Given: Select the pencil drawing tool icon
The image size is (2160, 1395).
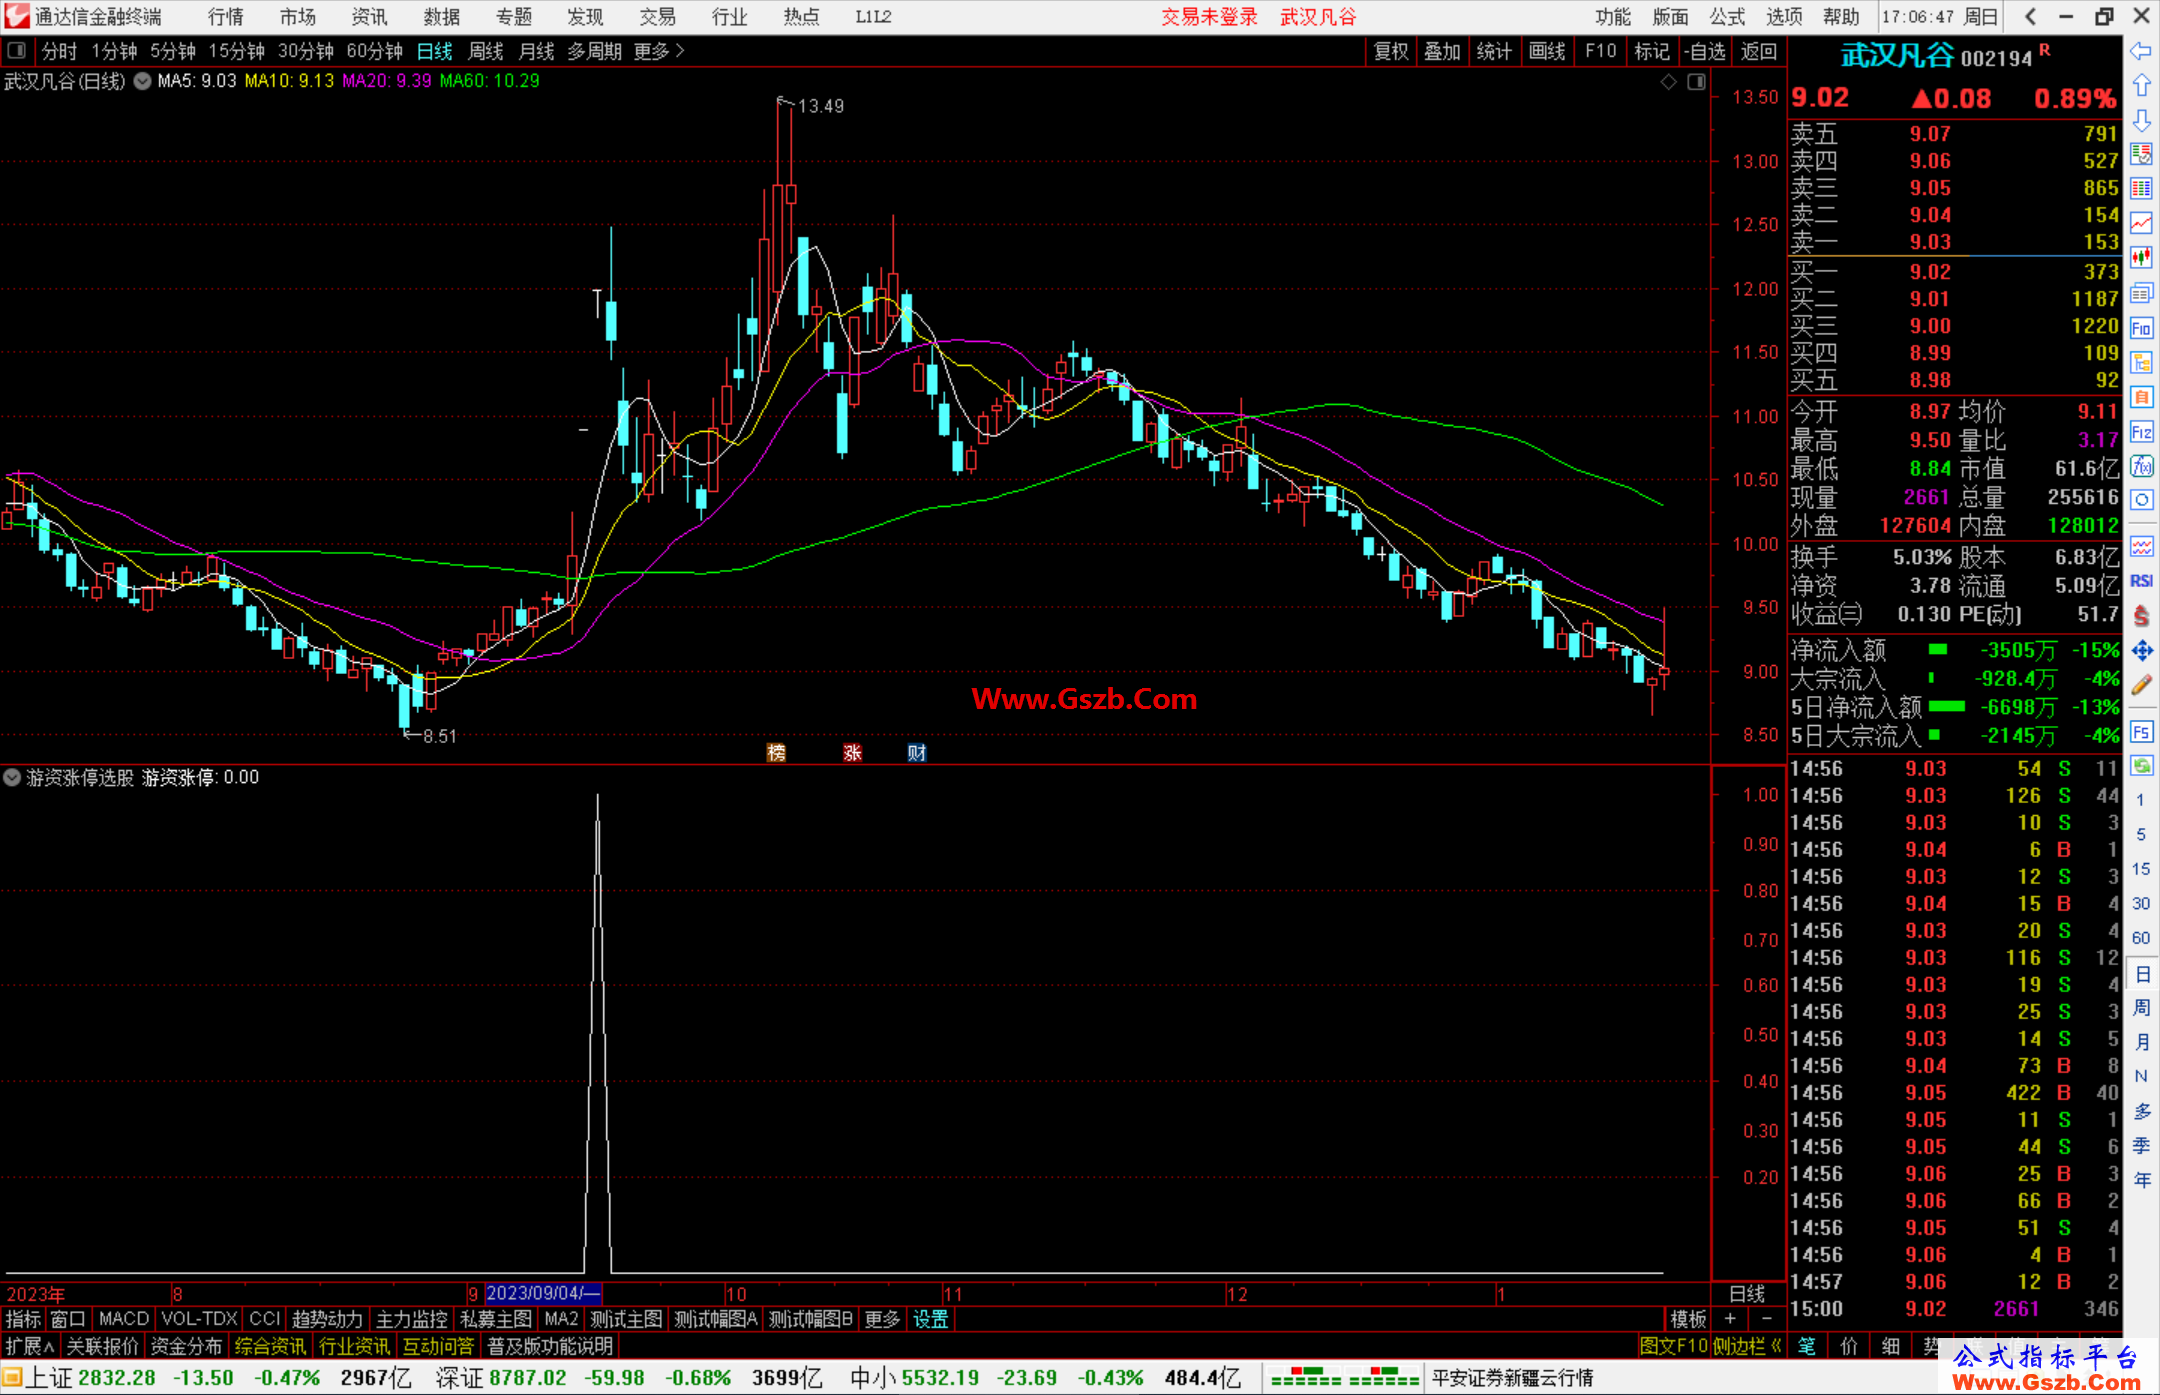Looking at the screenshot, I should click(2141, 685).
